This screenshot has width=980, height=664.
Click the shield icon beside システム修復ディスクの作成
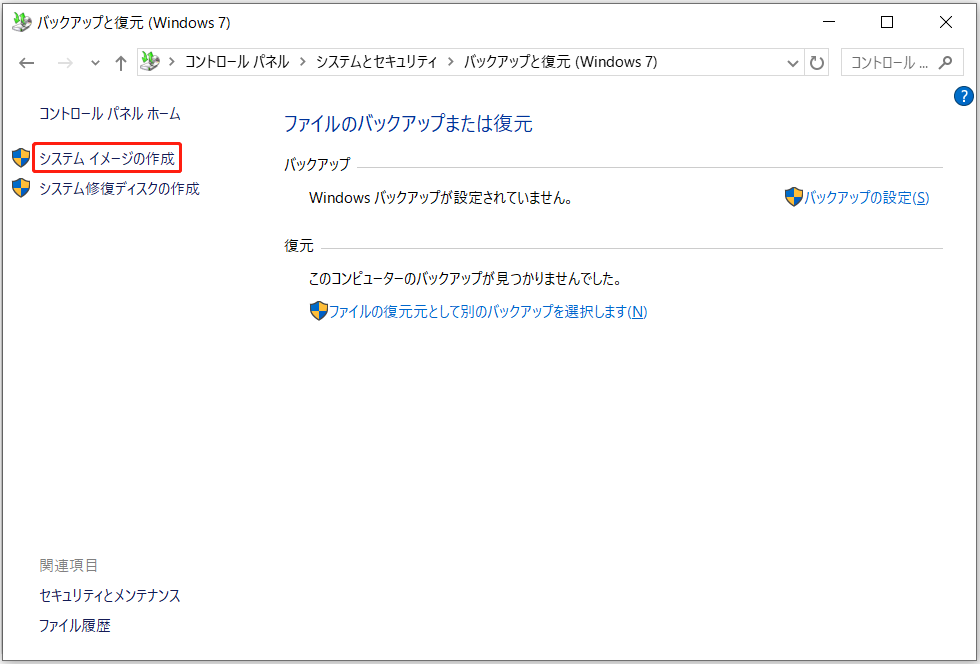click(21, 187)
